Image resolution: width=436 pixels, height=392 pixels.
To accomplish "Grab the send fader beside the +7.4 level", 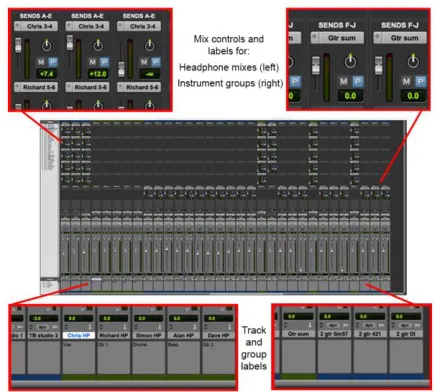I will click(x=18, y=45).
